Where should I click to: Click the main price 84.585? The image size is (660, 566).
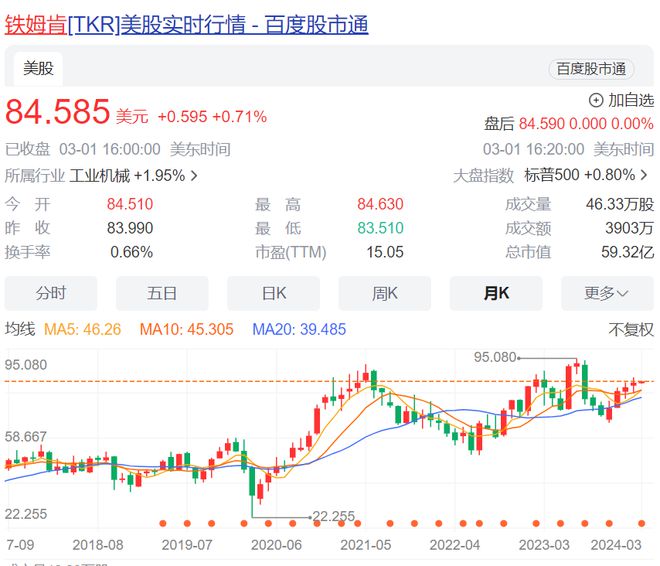click(57, 112)
